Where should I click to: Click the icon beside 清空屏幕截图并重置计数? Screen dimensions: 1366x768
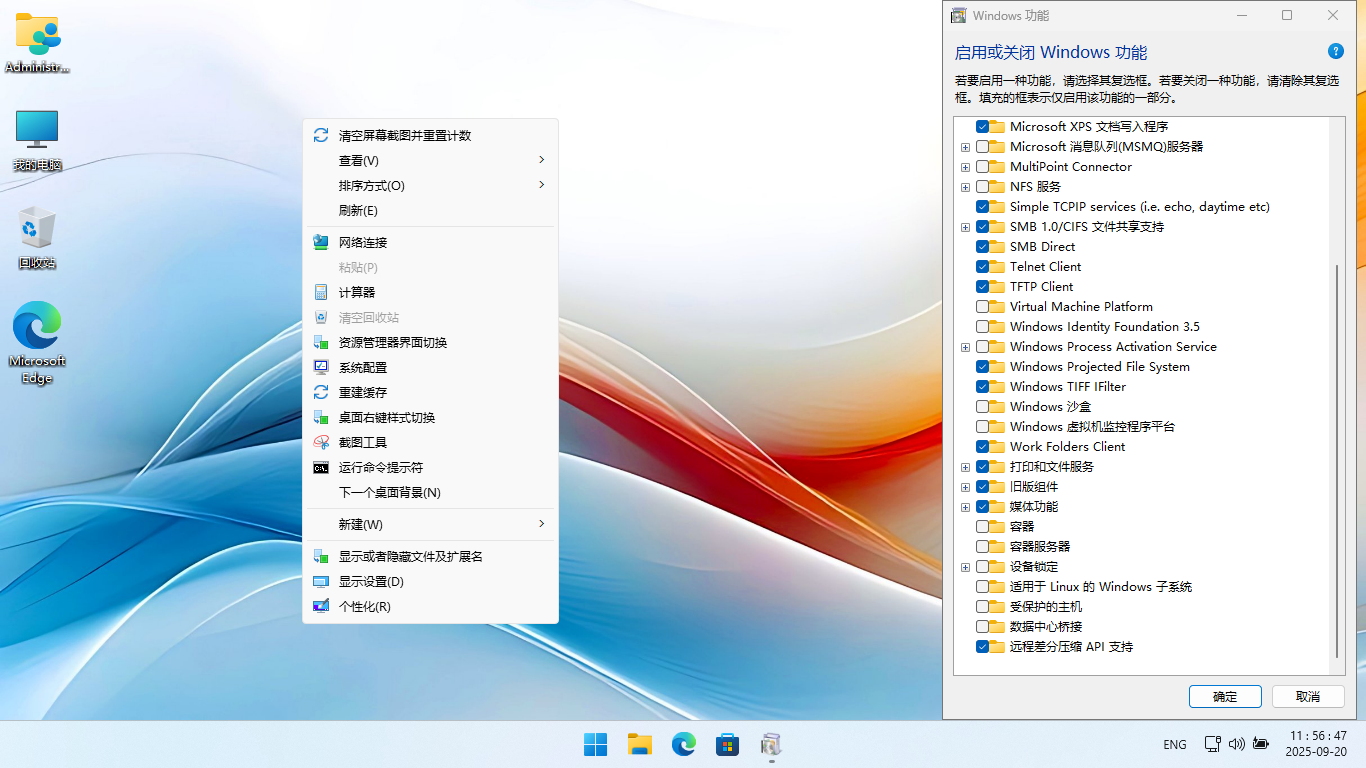(x=321, y=135)
